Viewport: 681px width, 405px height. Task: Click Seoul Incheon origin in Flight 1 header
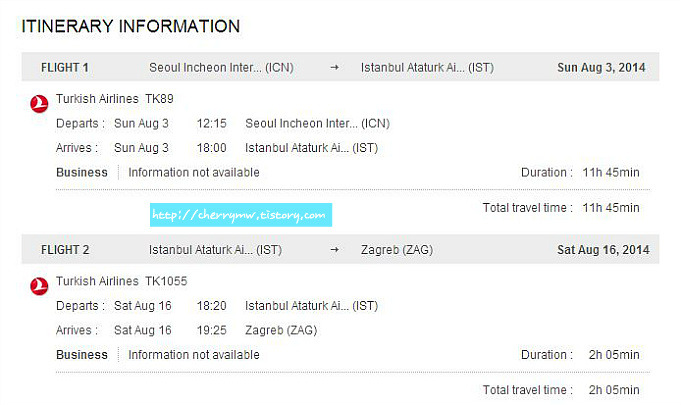[x=221, y=68]
